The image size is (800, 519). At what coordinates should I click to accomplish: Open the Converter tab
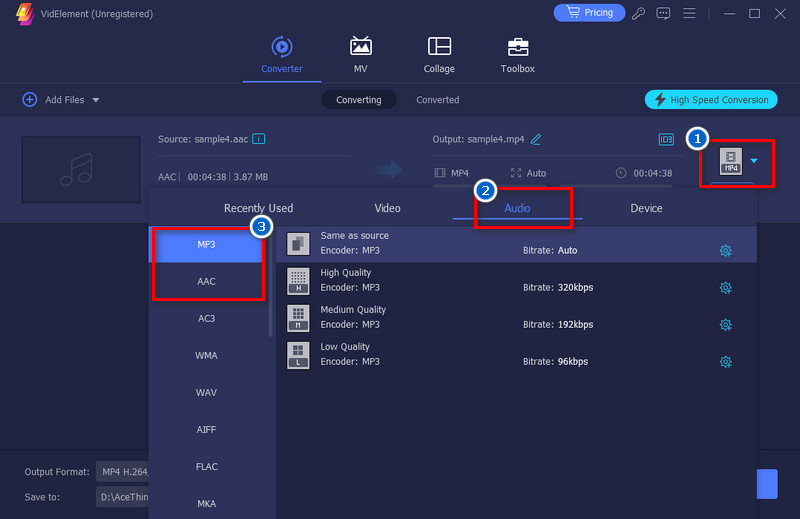tap(282, 55)
